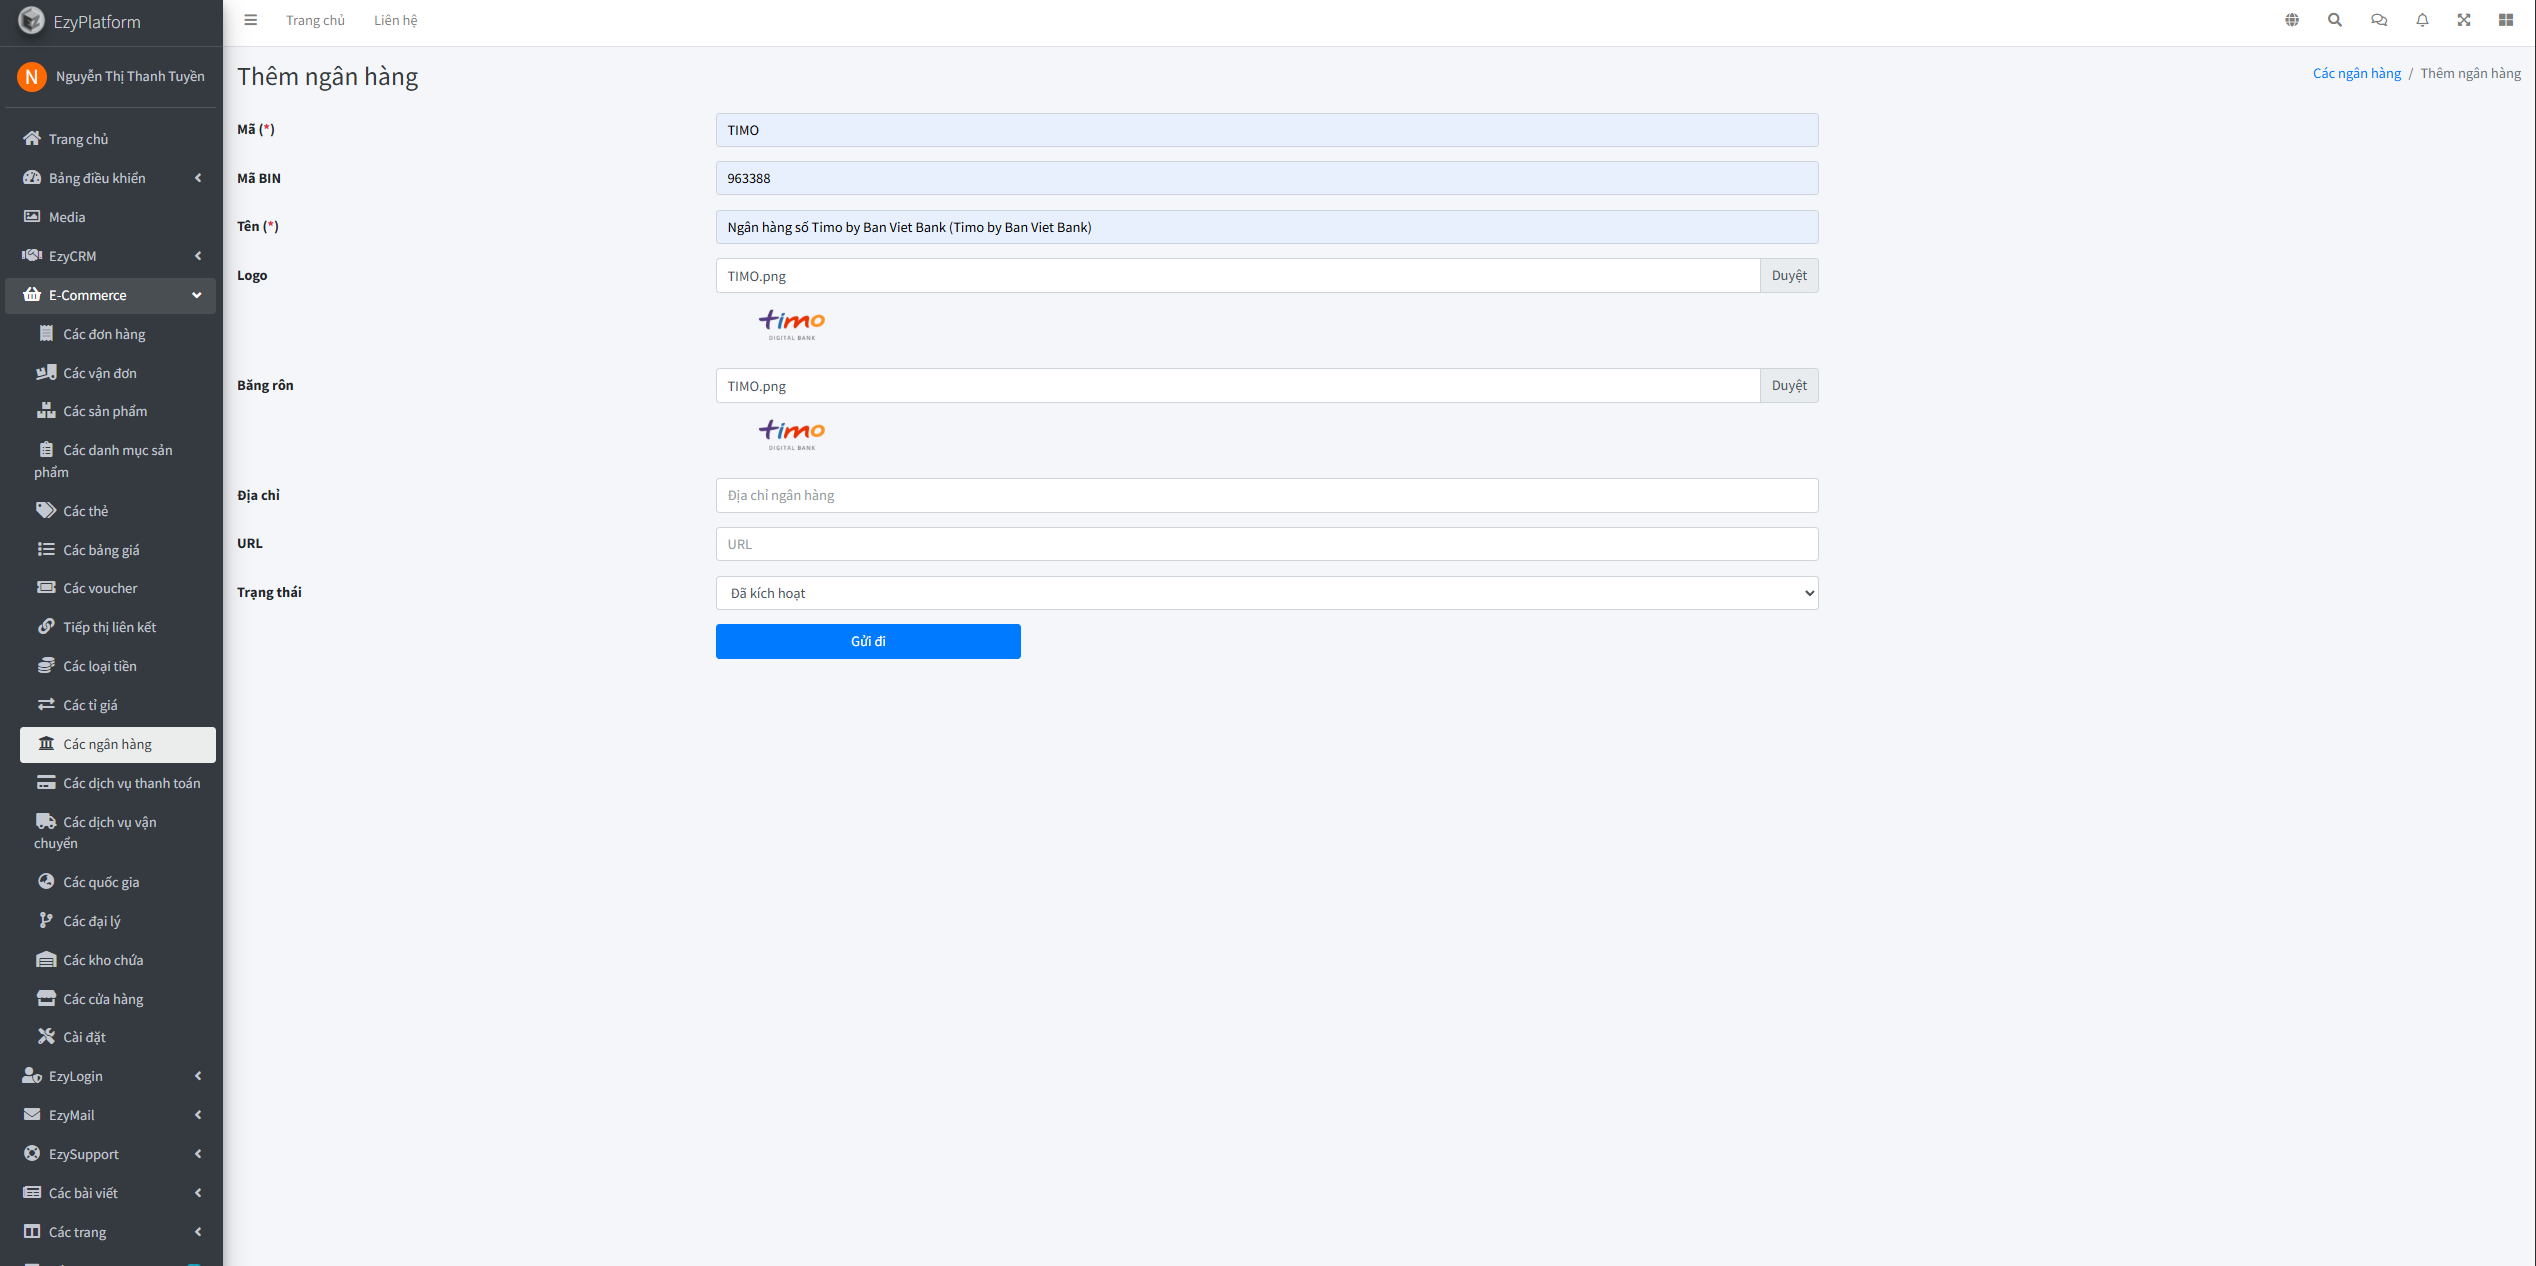Open the language globe icon
This screenshot has height=1266, width=2536.
[2292, 20]
